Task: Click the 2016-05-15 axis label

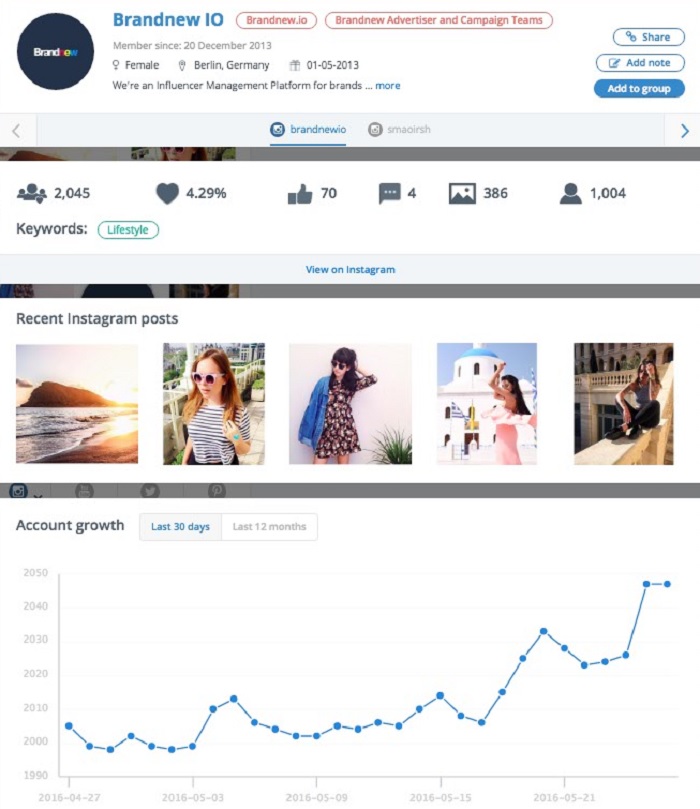Action: pyautogui.click(x=441, y=798)
